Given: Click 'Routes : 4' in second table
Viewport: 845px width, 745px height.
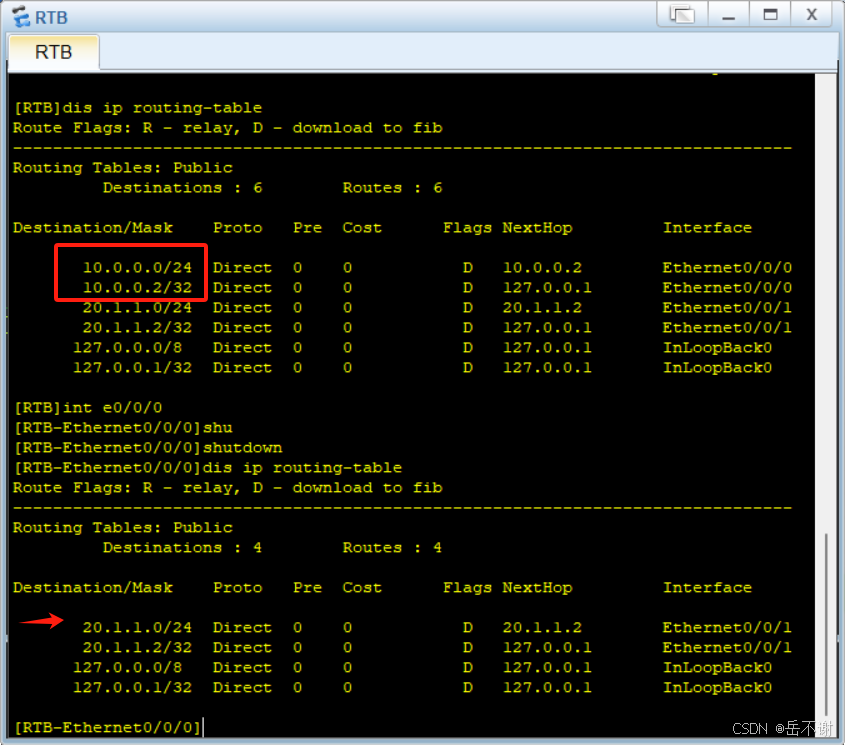Looking at the screenshot, I should click(392, 548).
